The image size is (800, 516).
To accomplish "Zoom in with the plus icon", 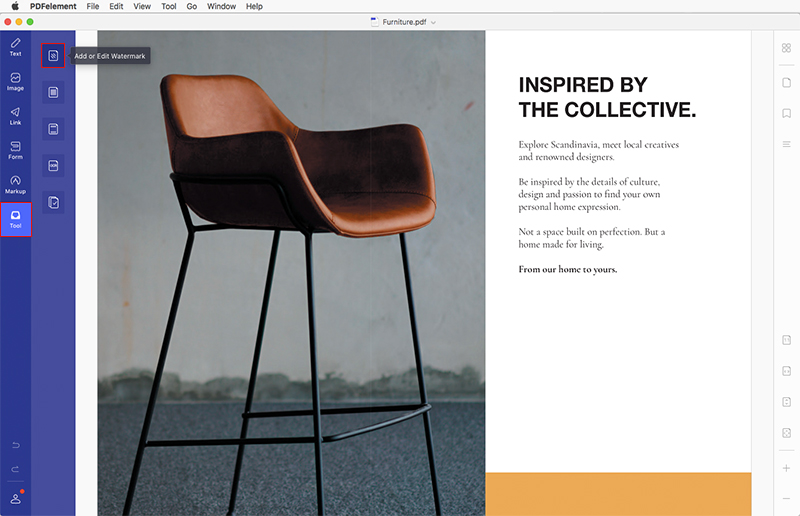I will pos(786,468).
